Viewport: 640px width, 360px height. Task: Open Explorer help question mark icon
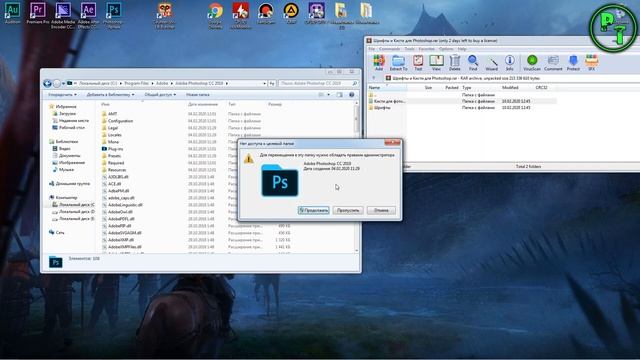351,95
